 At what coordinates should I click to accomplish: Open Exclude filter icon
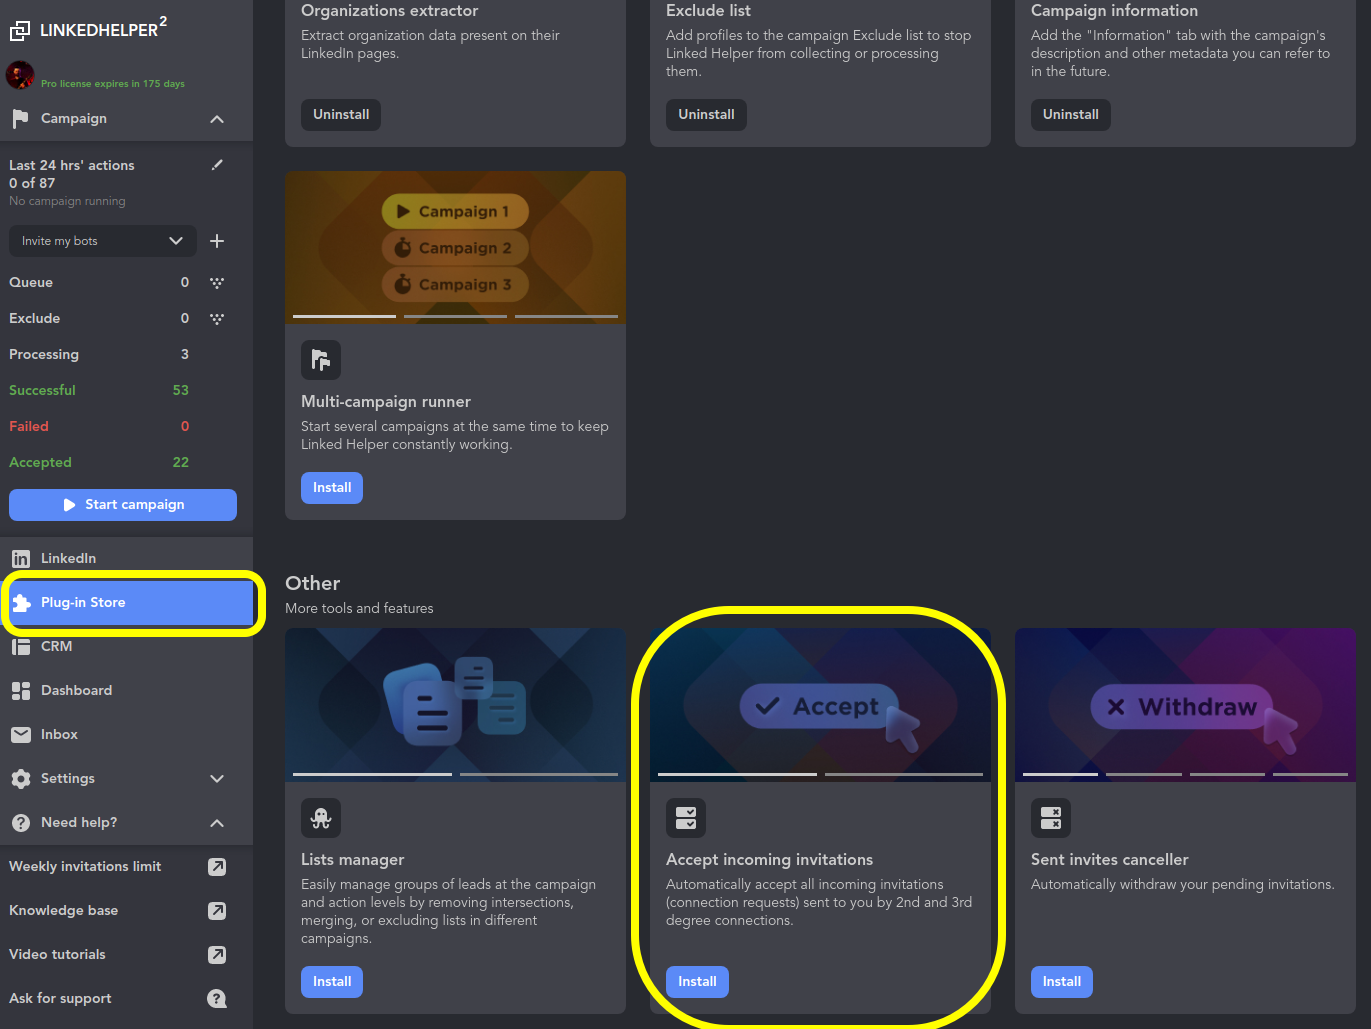(217, 319)
